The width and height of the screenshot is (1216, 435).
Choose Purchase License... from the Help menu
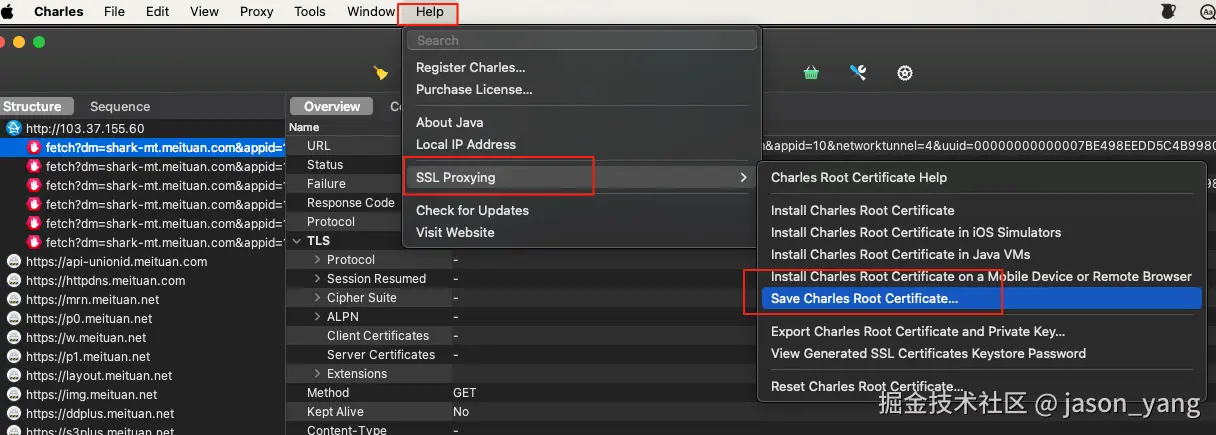tap(582, 90)
